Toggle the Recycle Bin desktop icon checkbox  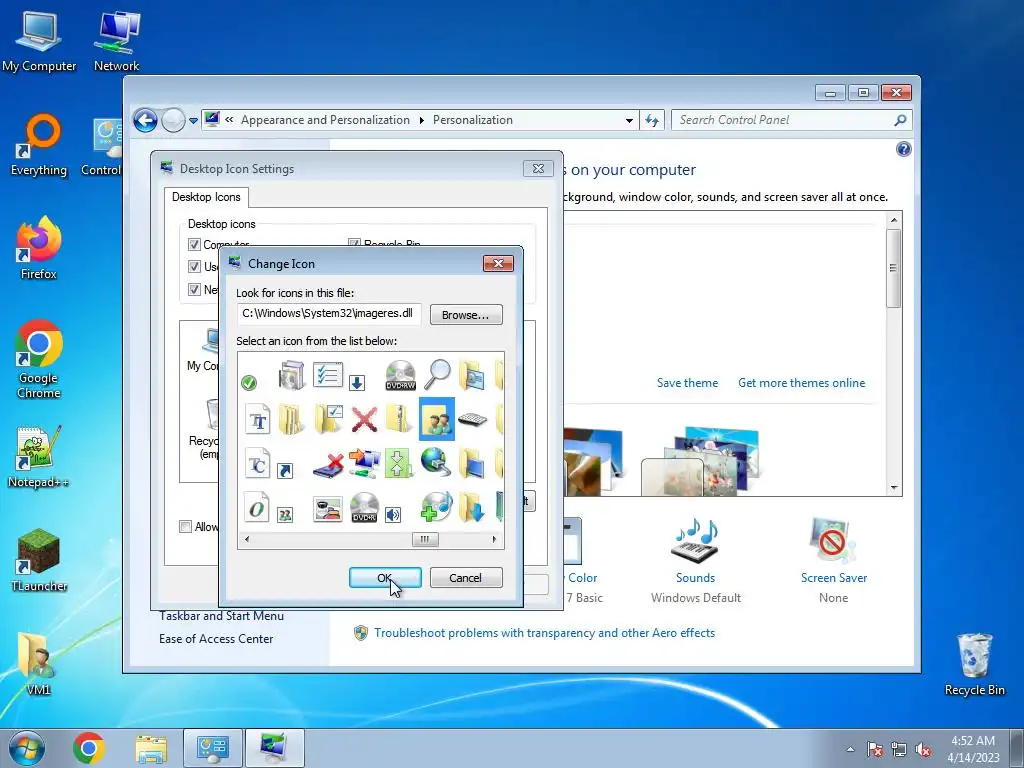point(354,244)
